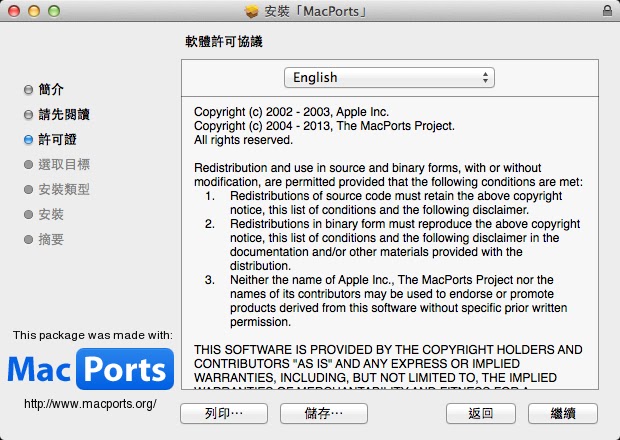Image resolution: width=620 pixels, height=440 pixels.
Task: Click the 'All rights reserved.' line
Action: coord(243,140)
